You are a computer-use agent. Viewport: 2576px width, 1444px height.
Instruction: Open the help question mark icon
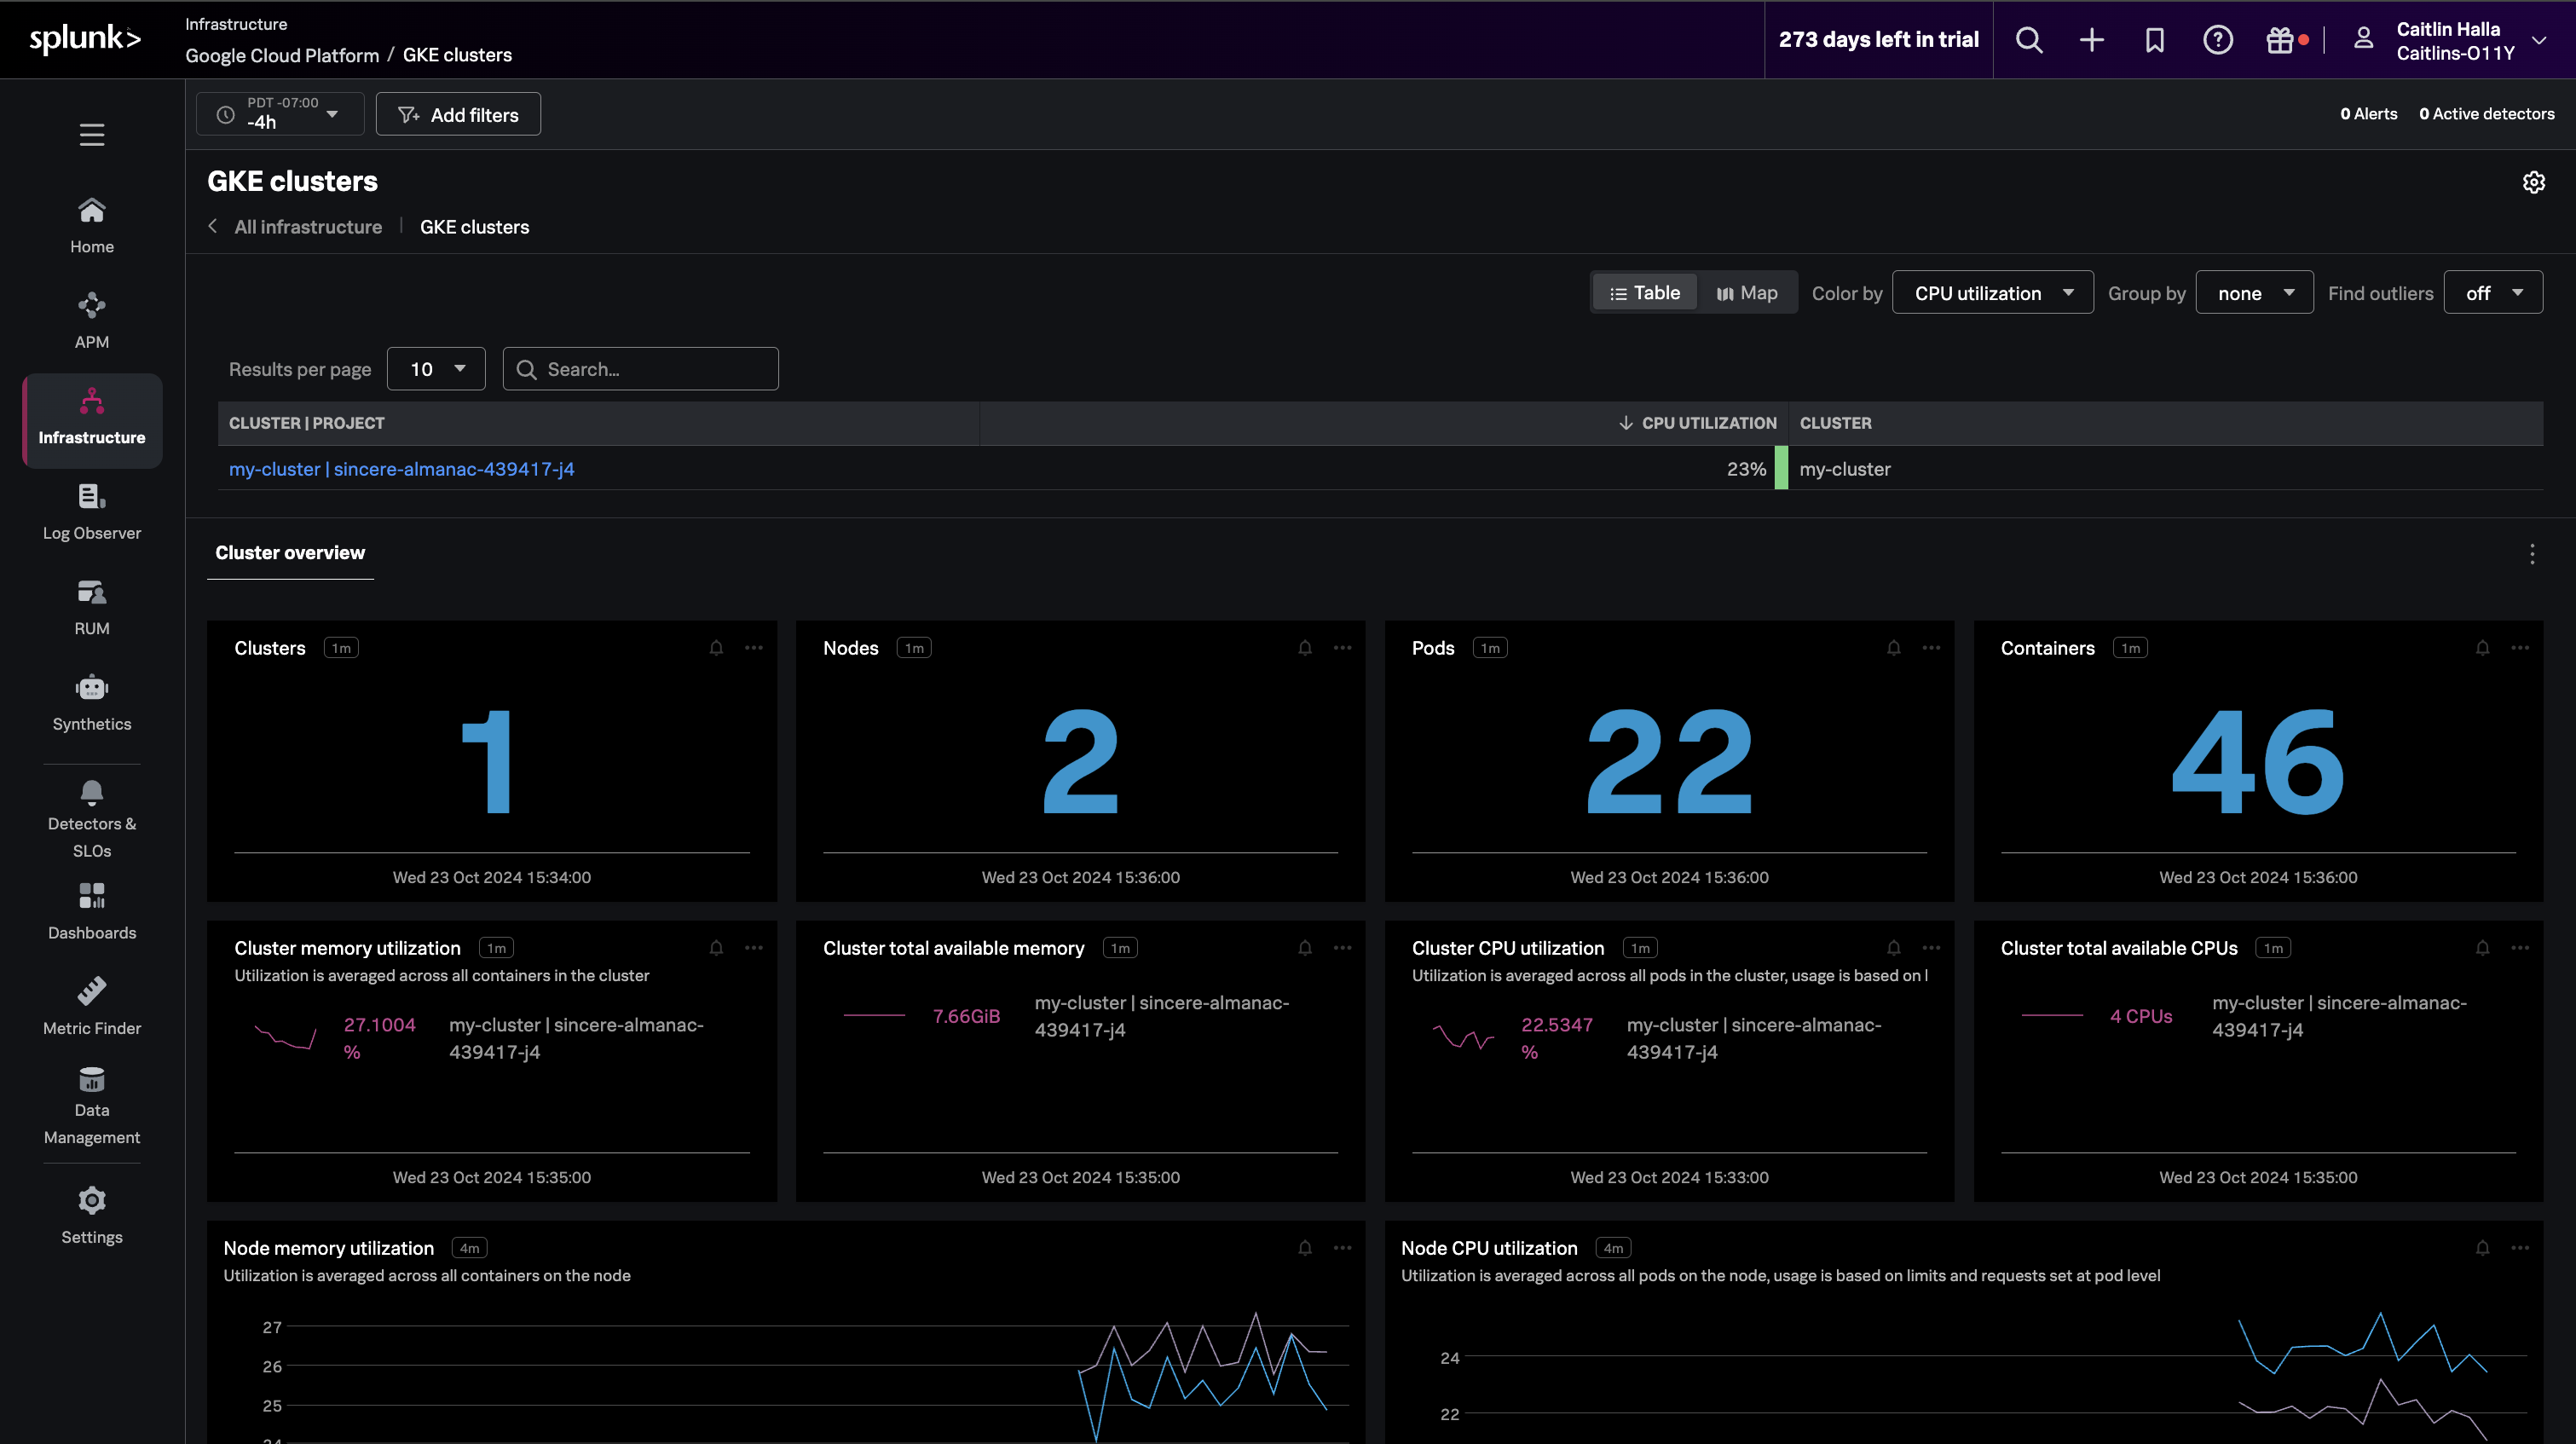[x=2218, y=40]
